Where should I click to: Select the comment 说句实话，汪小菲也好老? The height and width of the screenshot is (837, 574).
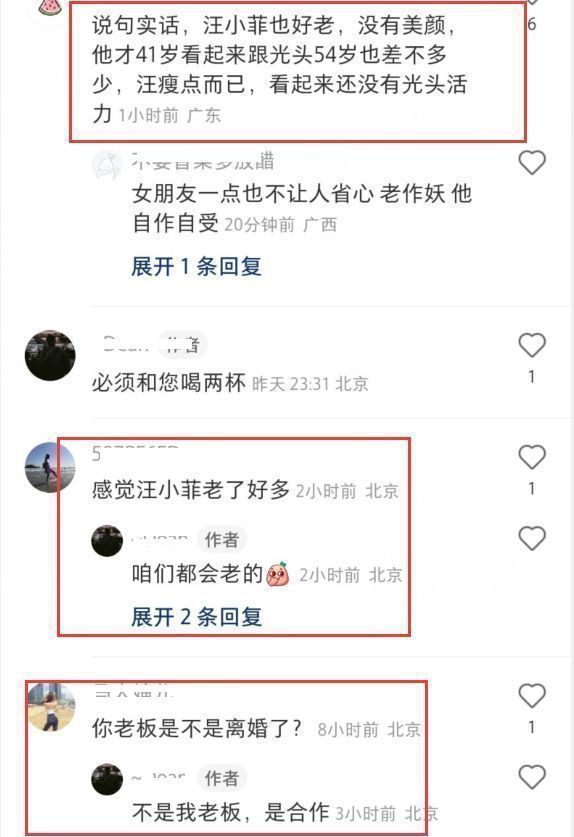click(x=279, y=69)
